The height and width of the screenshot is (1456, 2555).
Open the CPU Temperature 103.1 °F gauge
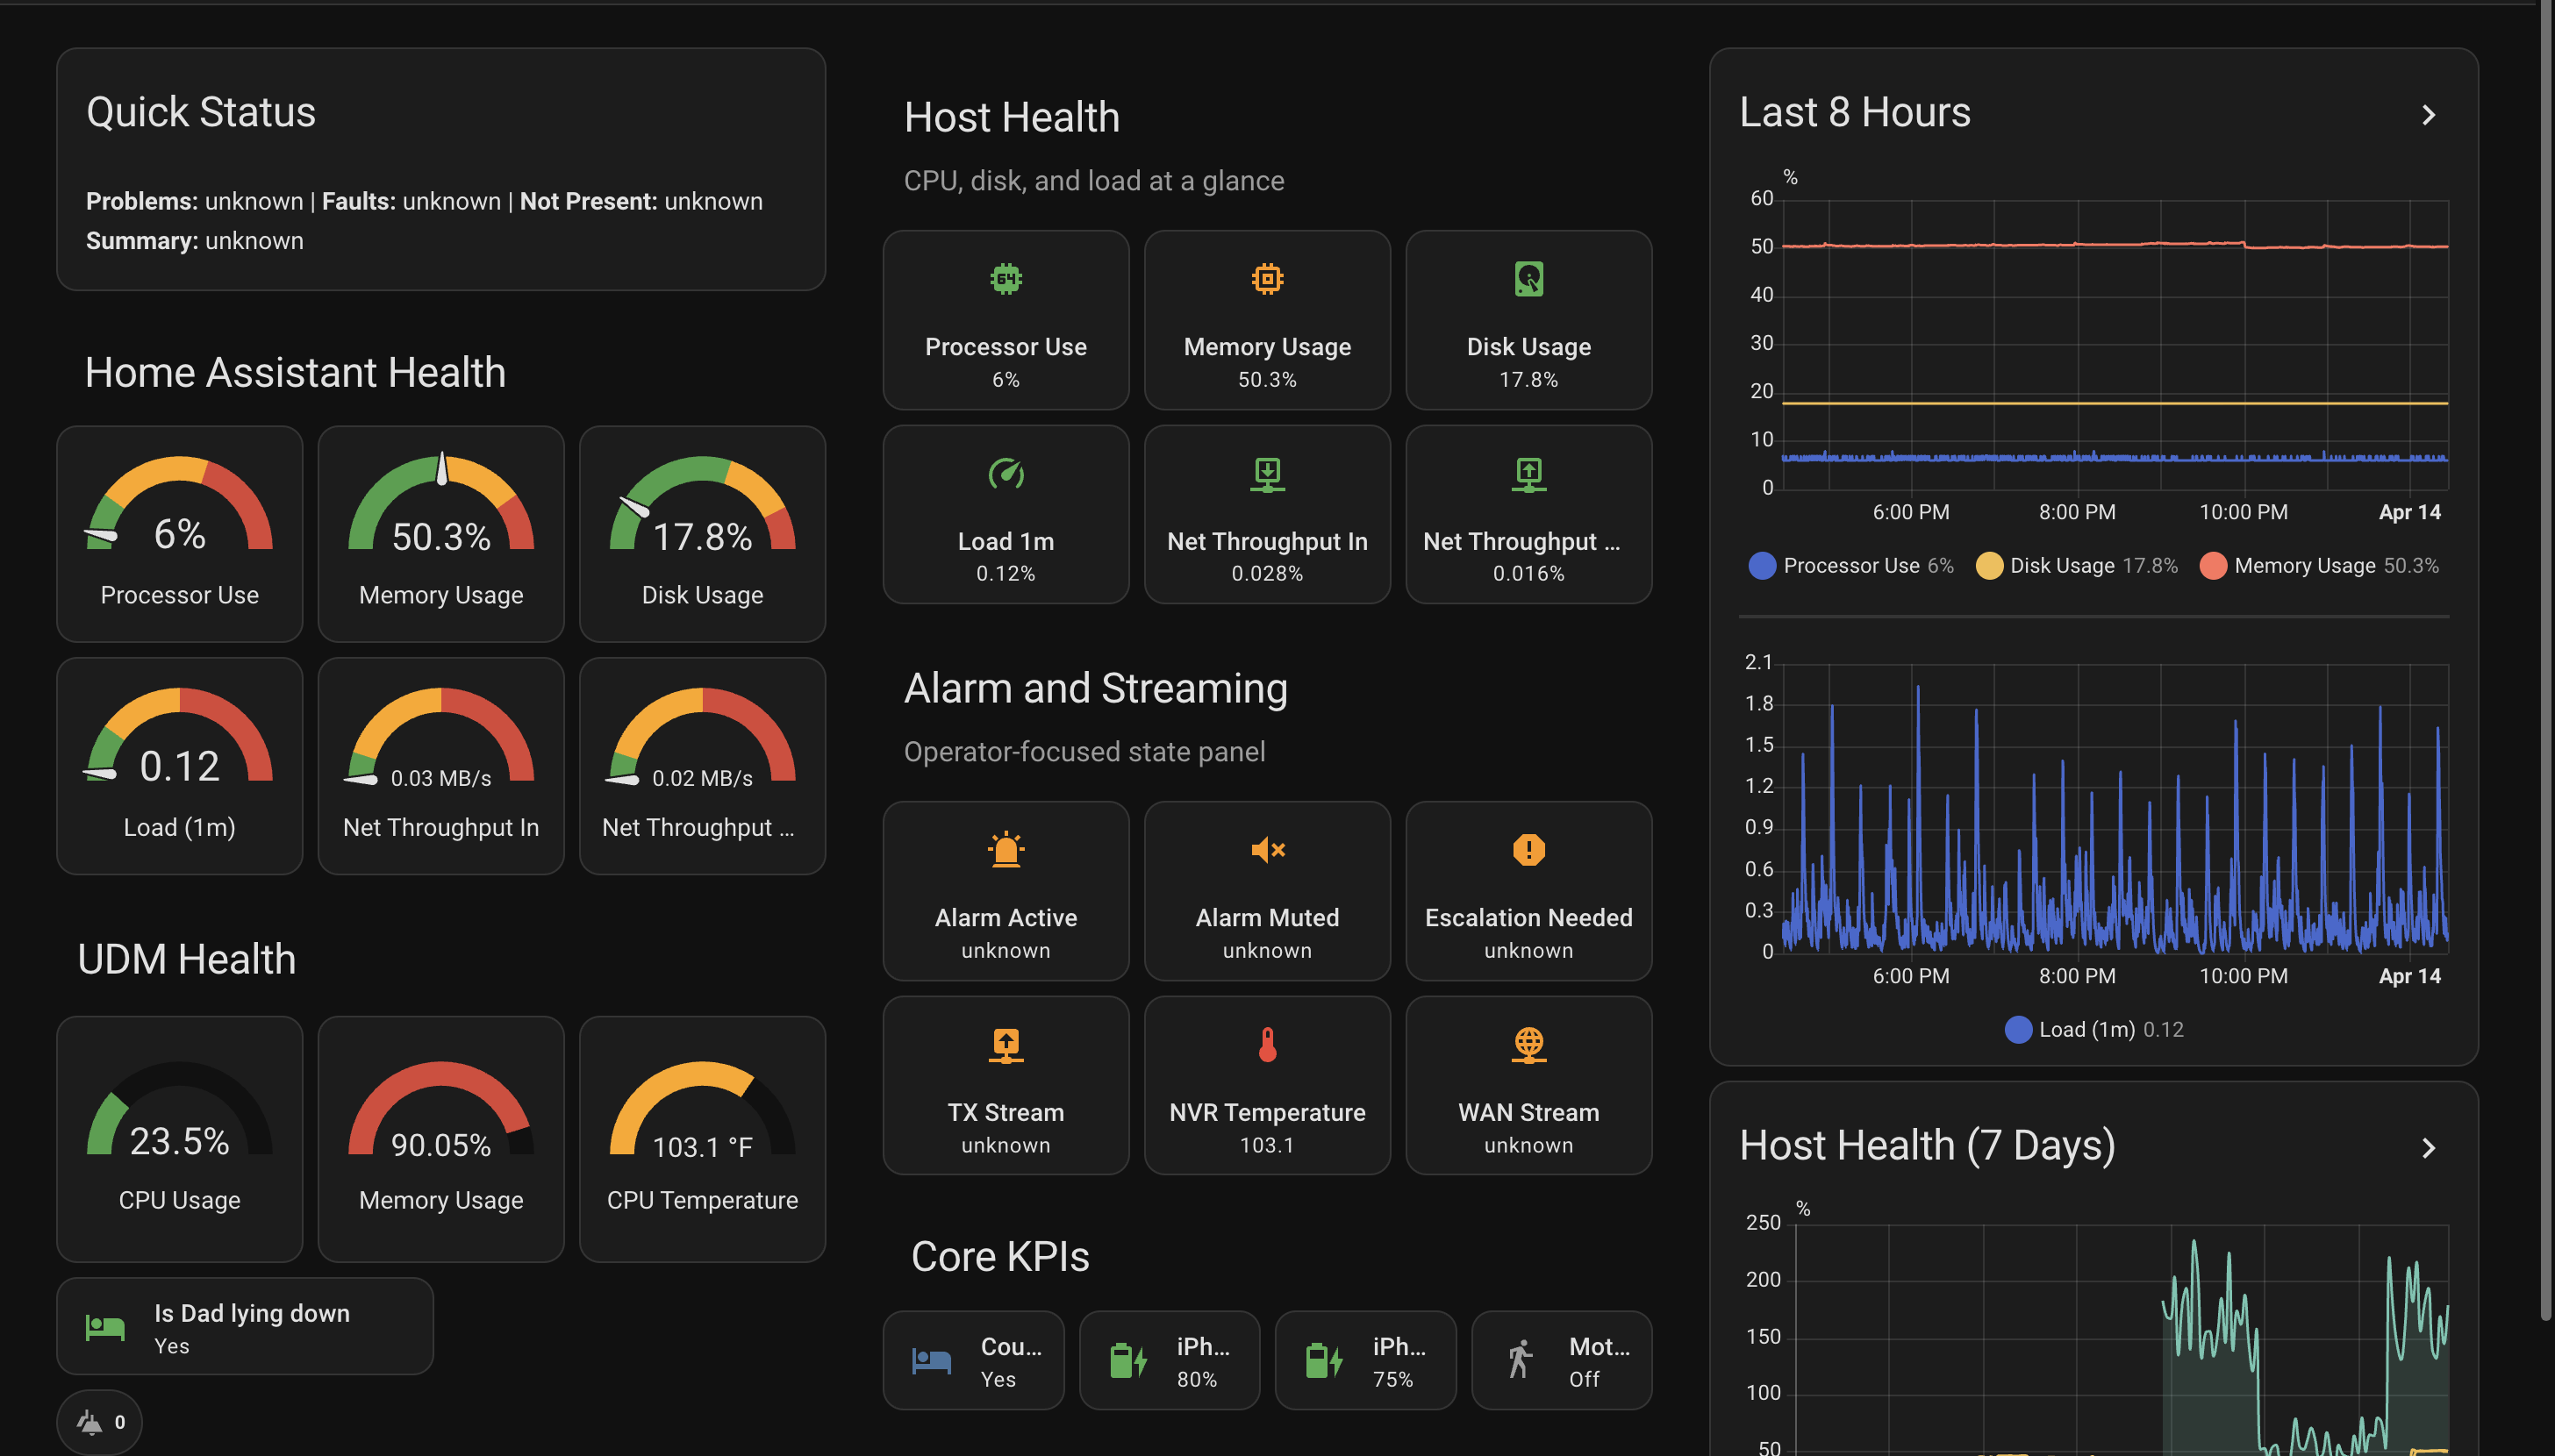click(x=702, y=1139)
